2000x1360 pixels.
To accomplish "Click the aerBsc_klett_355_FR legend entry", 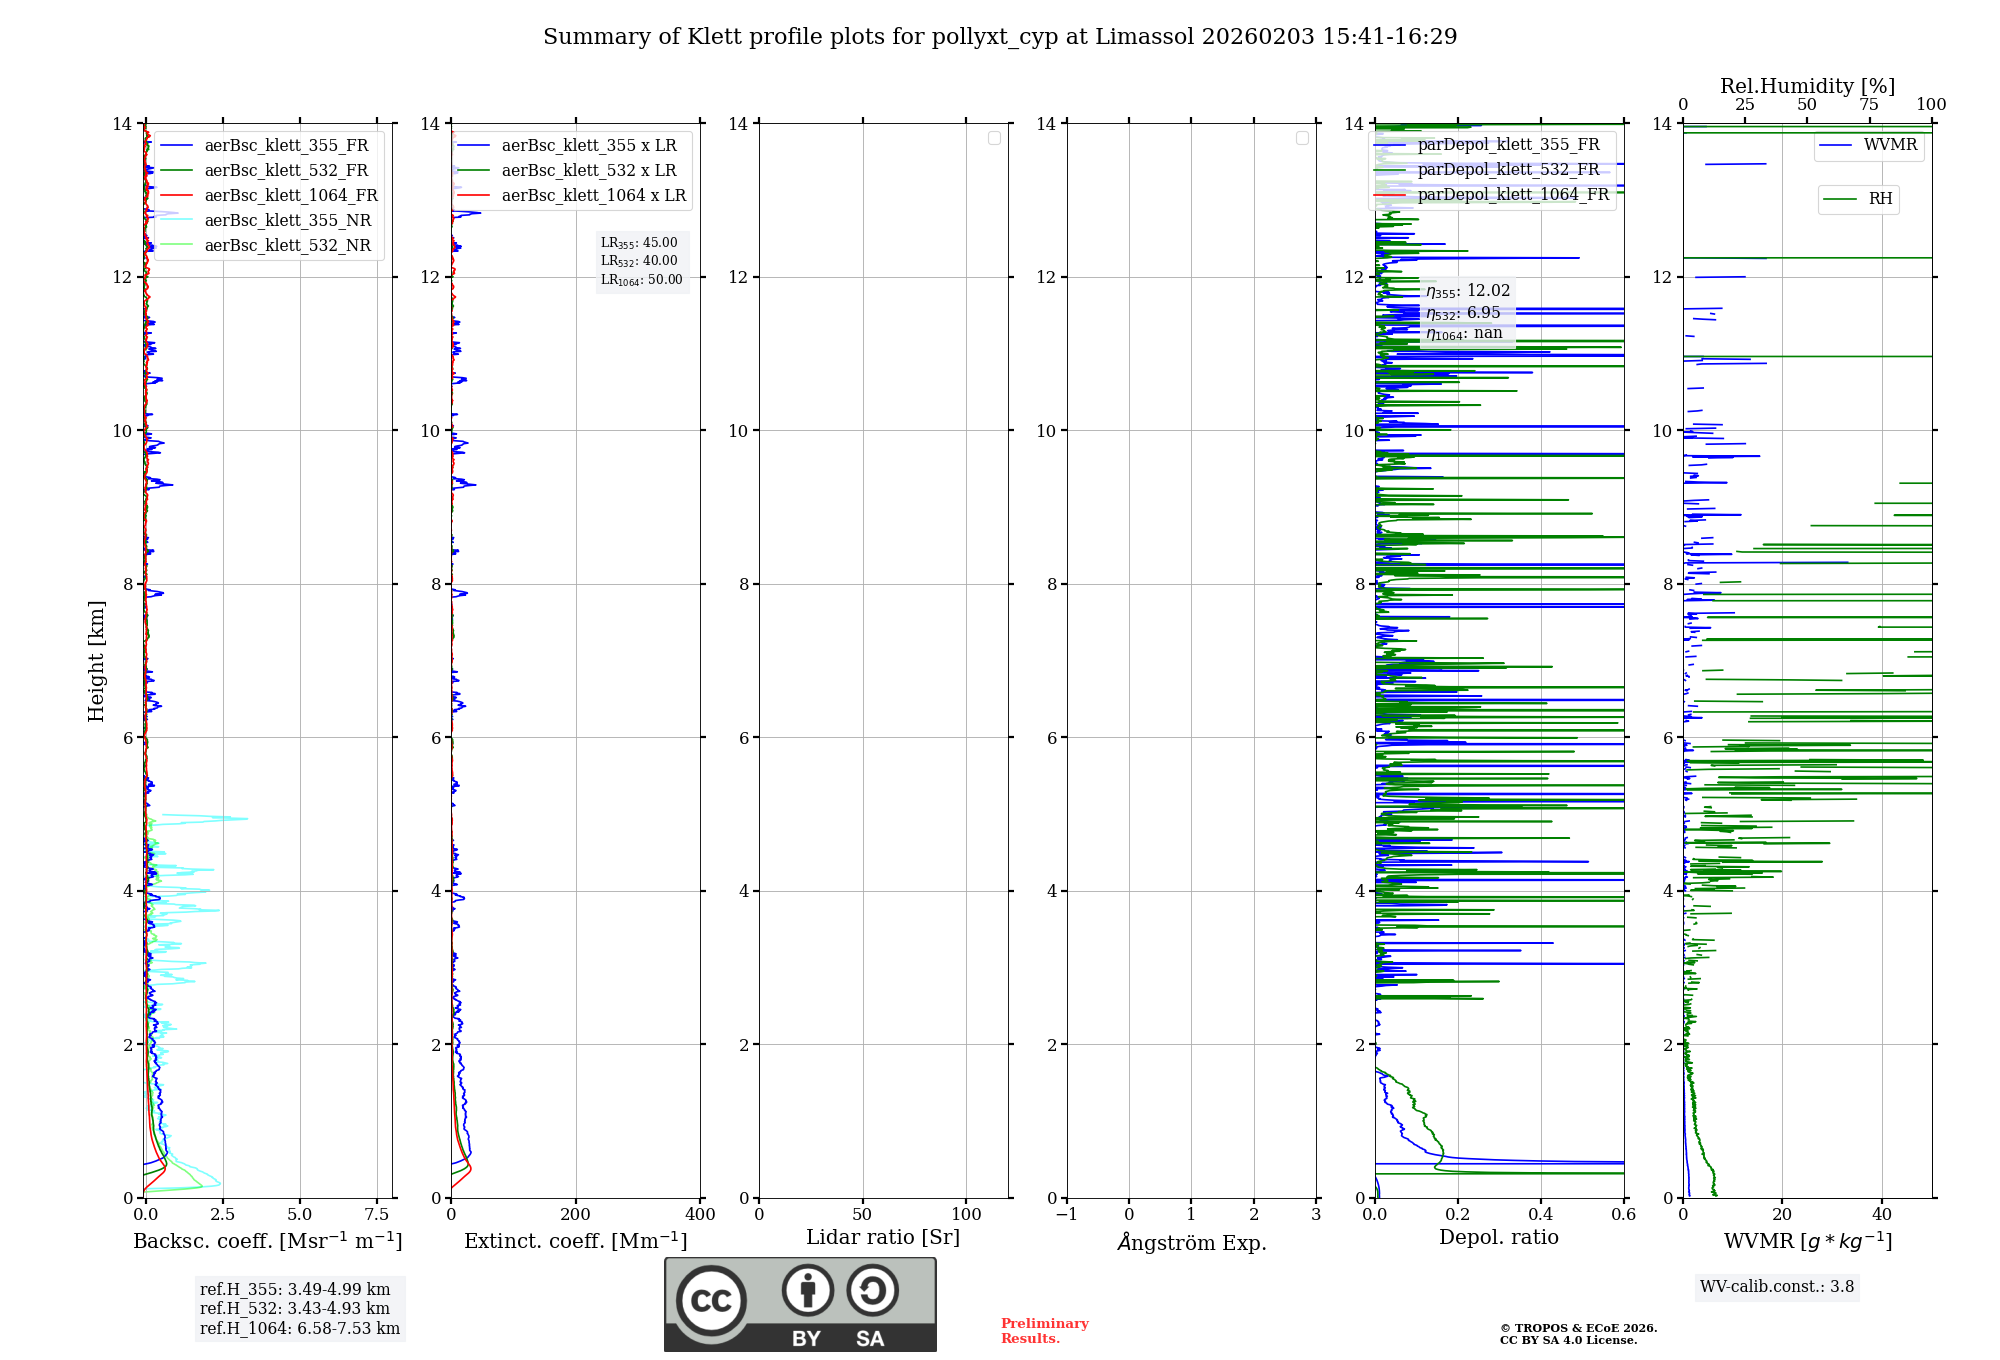I will click(286, 146).
